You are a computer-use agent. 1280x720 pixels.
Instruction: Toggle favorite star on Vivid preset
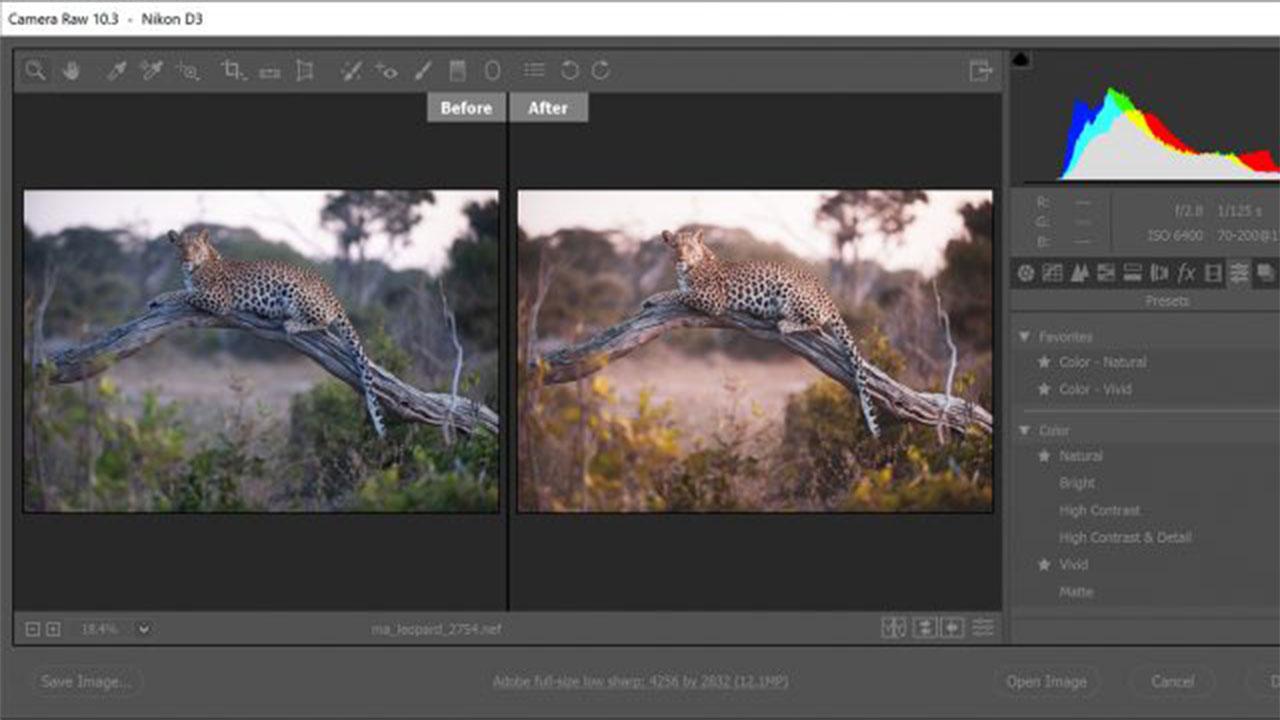coord(1044,565)
